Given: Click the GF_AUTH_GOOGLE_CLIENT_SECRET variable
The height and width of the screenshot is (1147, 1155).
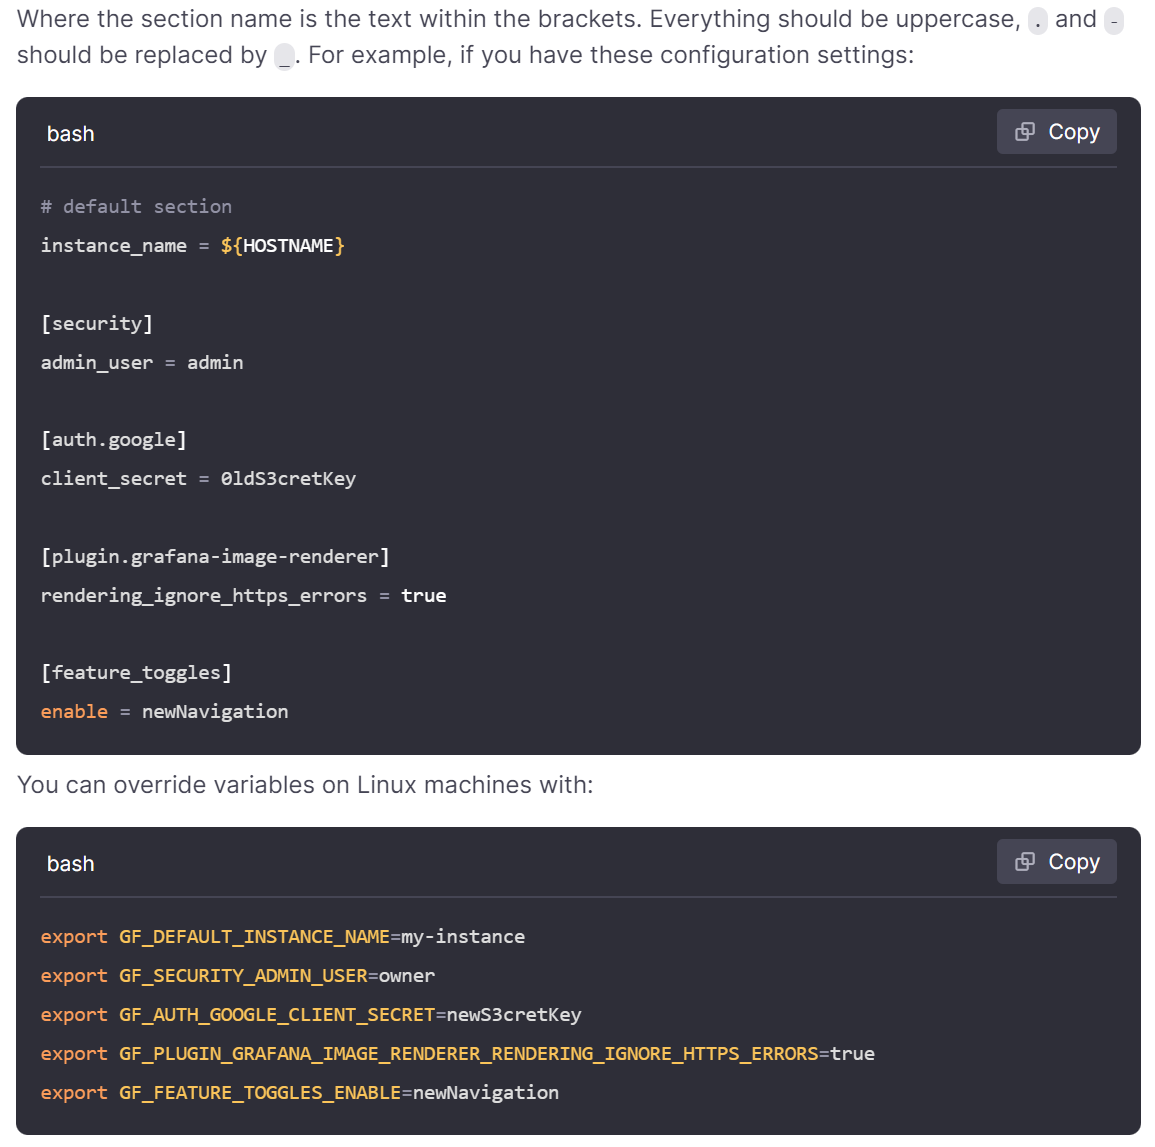Looking at the screenshot, I should coord(277,1015).
